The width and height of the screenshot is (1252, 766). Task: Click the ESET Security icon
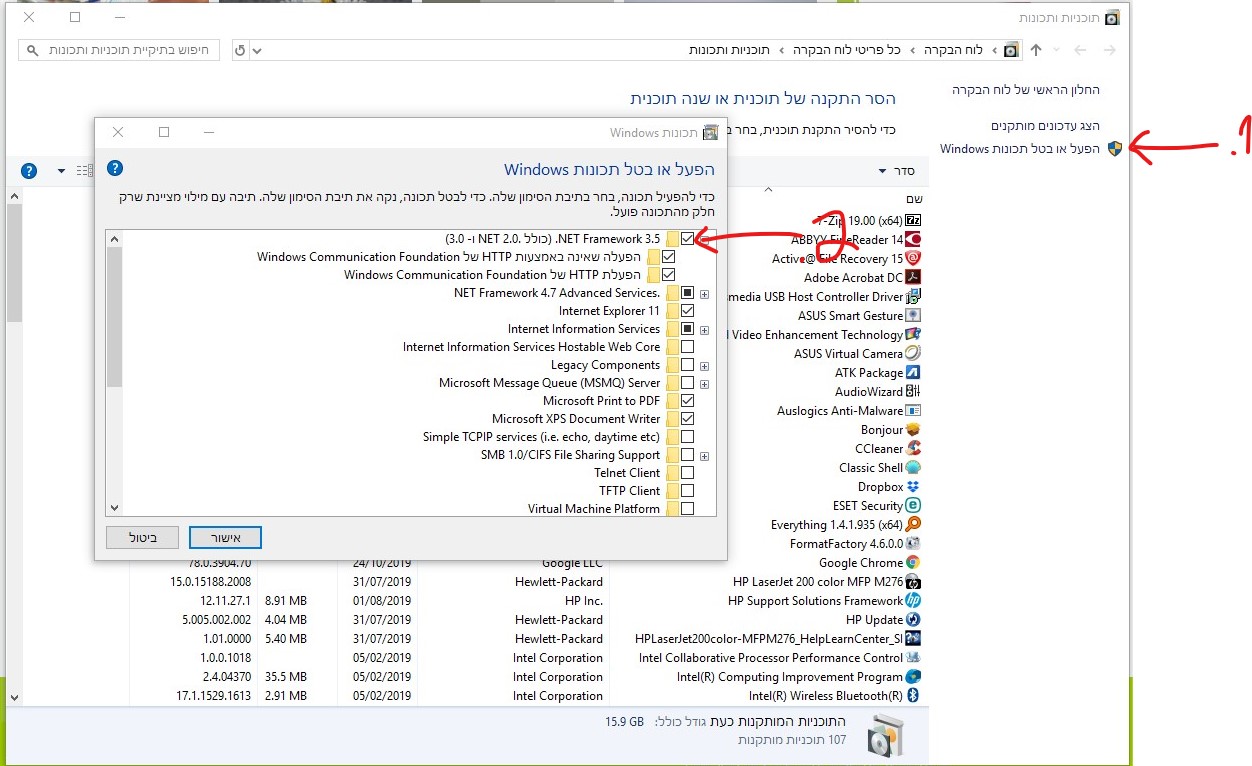pyautogui.click(x=913, y=505)
